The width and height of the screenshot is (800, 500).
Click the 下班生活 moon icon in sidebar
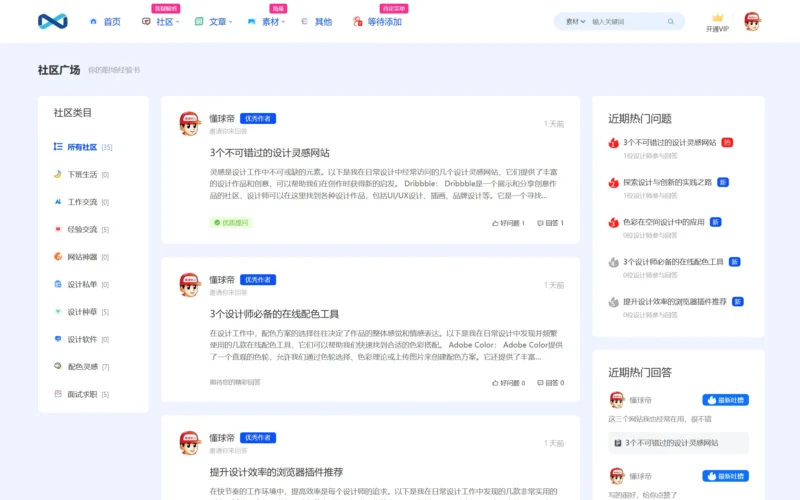[58, 174]
